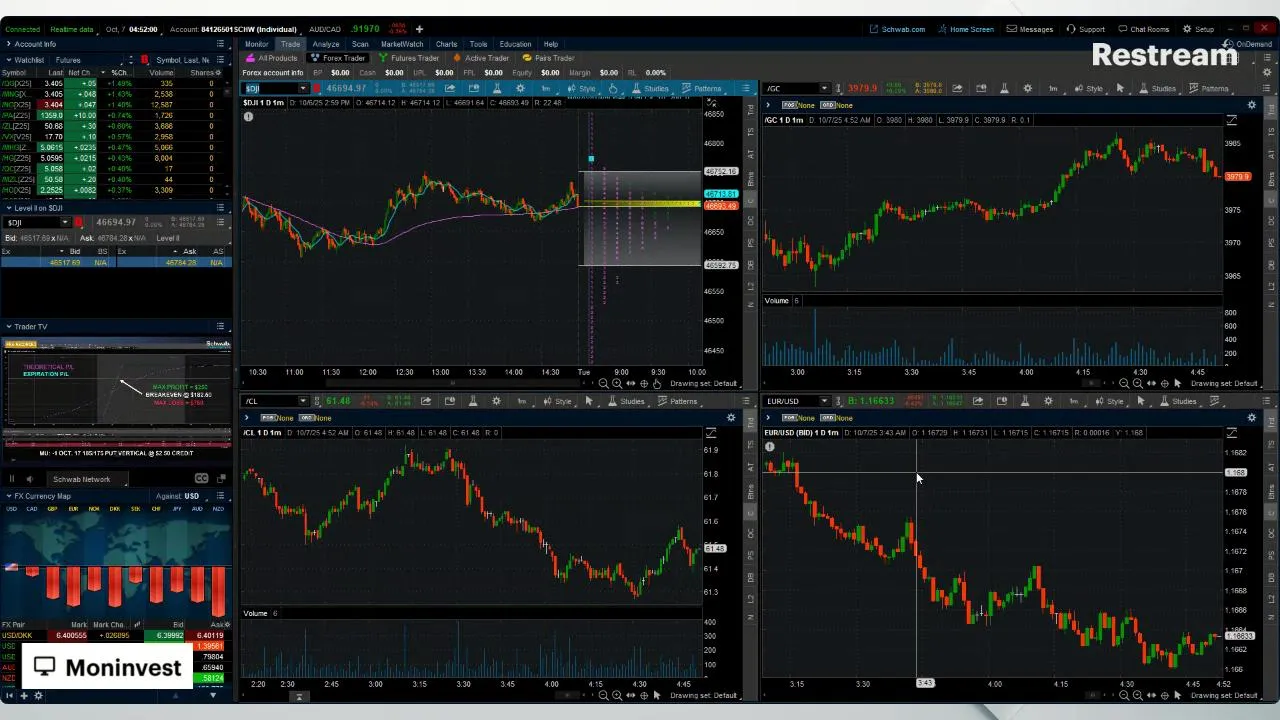Zoom out on the $DJI chart

pyautogui.click(x=604, y=383)
